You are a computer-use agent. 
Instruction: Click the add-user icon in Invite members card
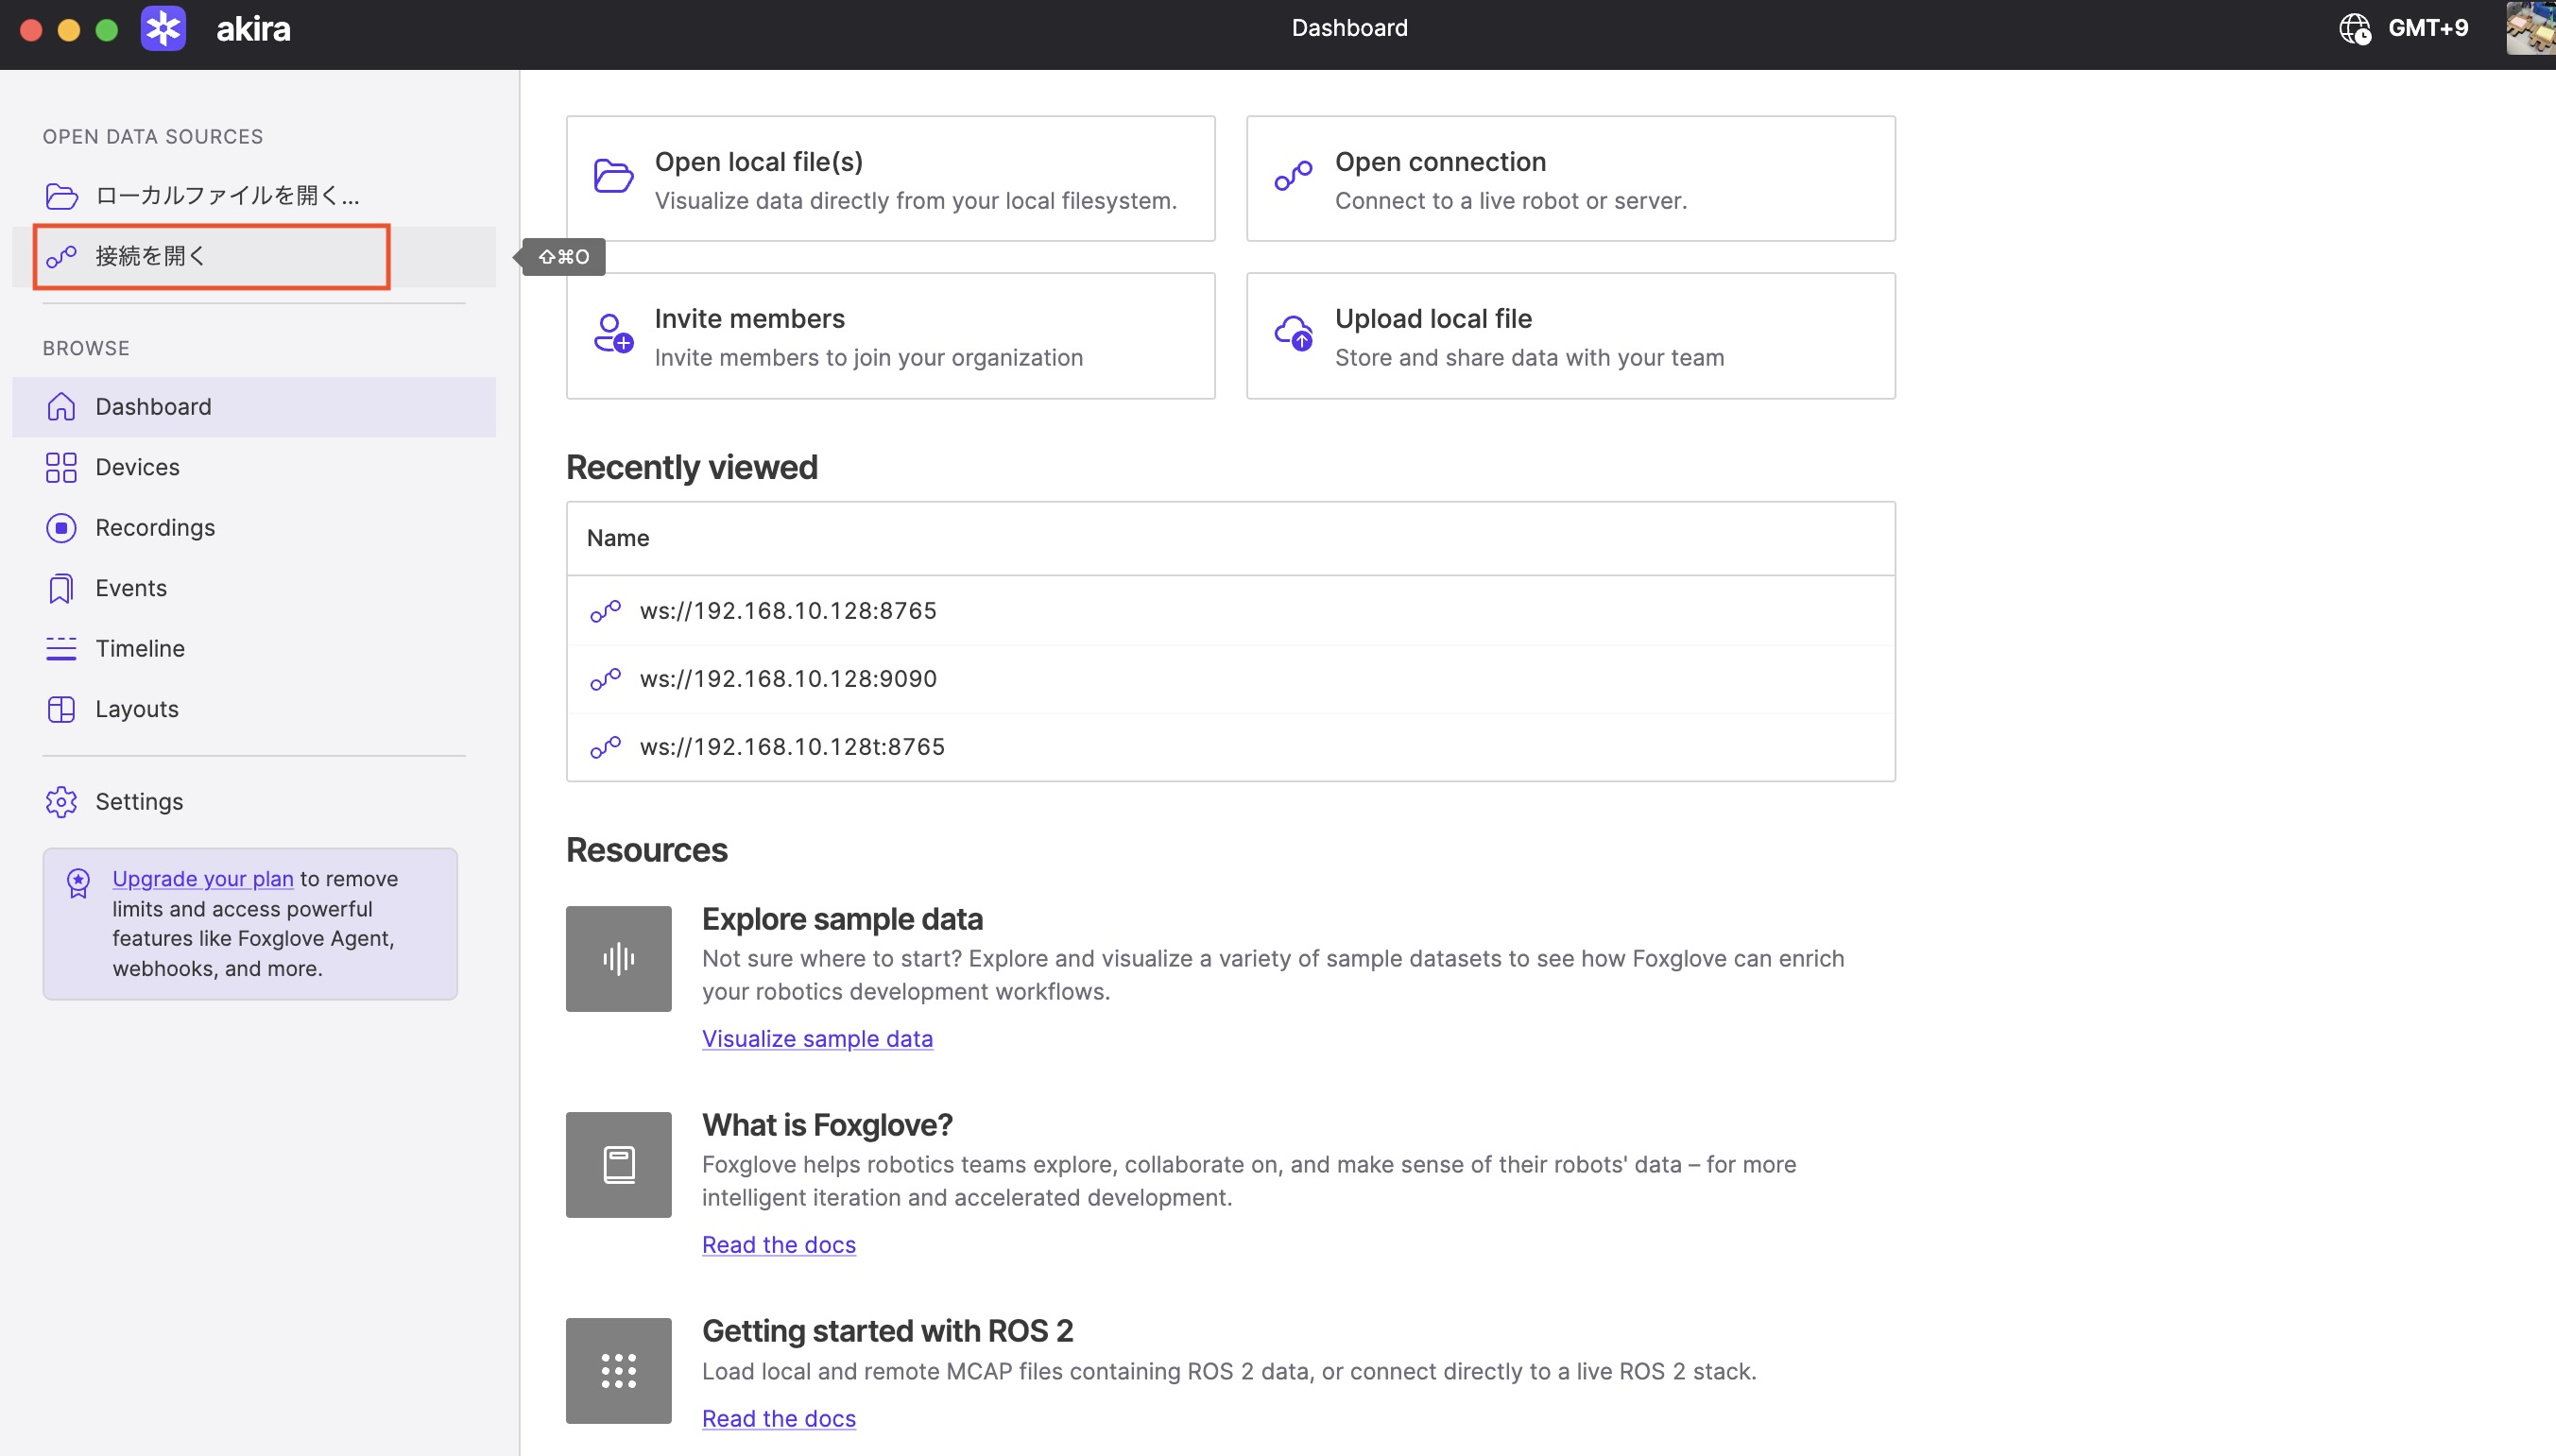[614, 333]
